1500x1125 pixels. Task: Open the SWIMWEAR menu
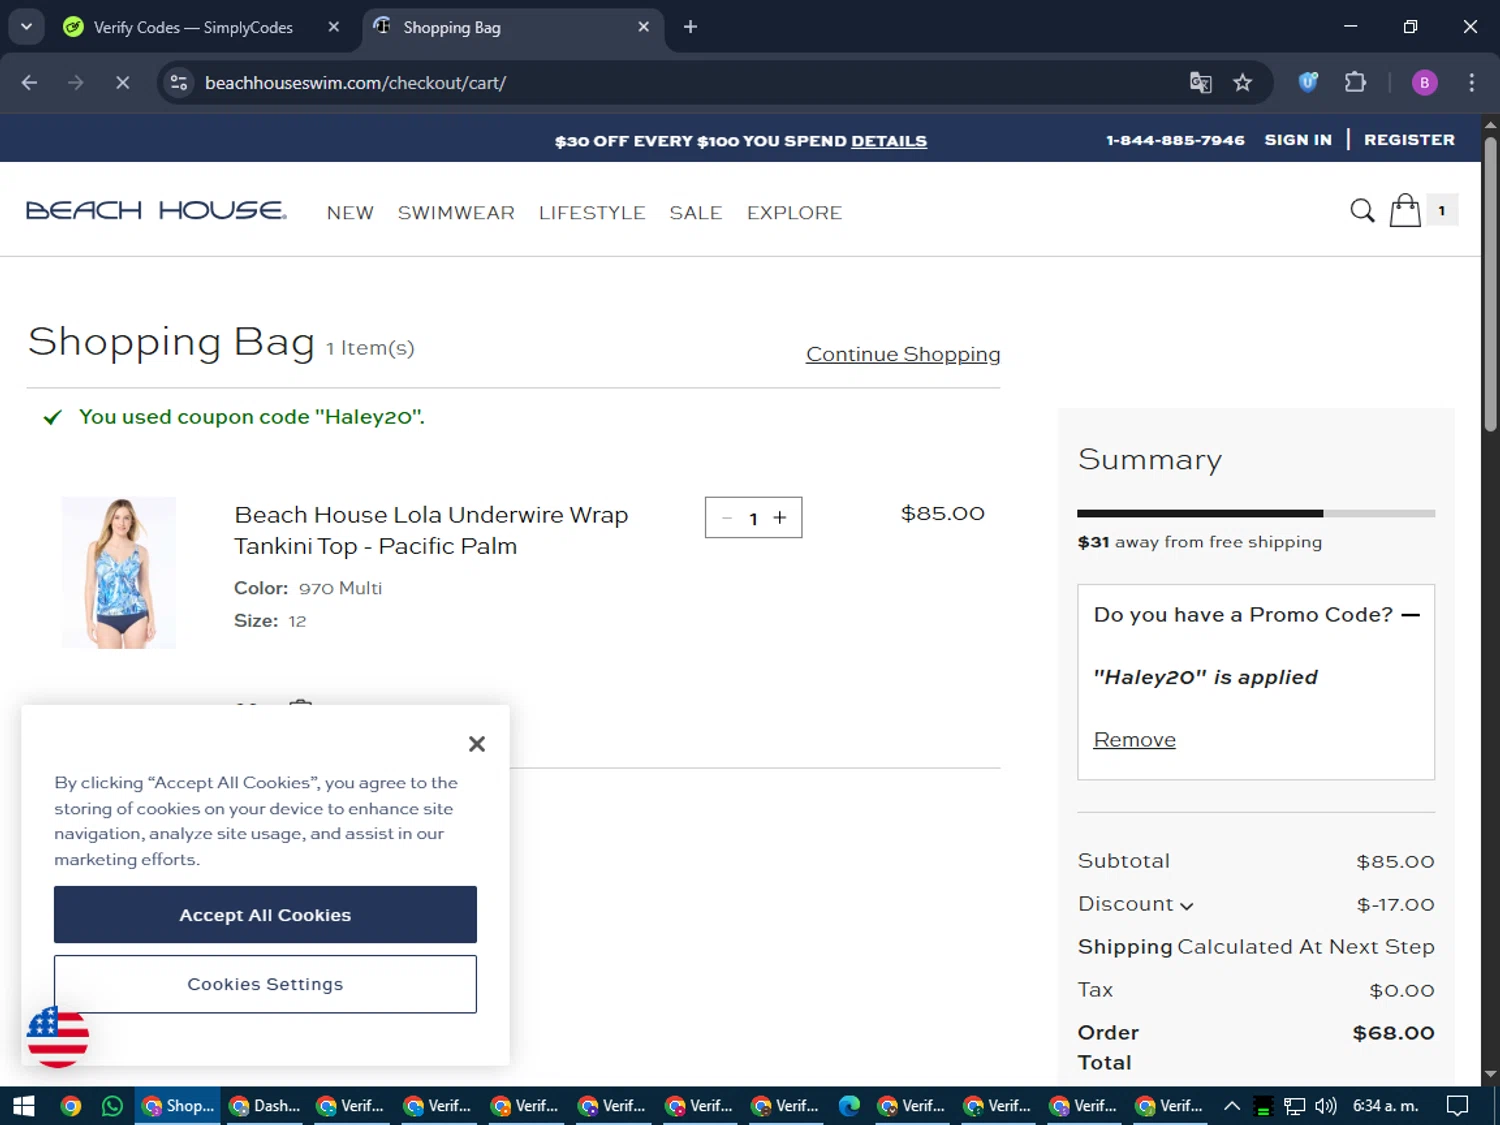click(456, 213)
